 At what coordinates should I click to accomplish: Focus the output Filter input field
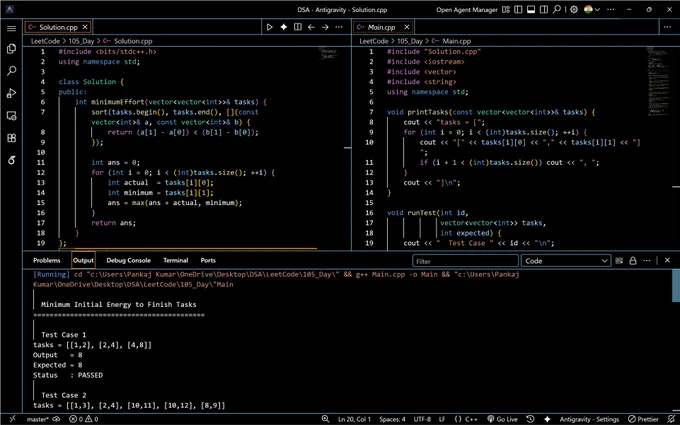(x=465, y=261)
